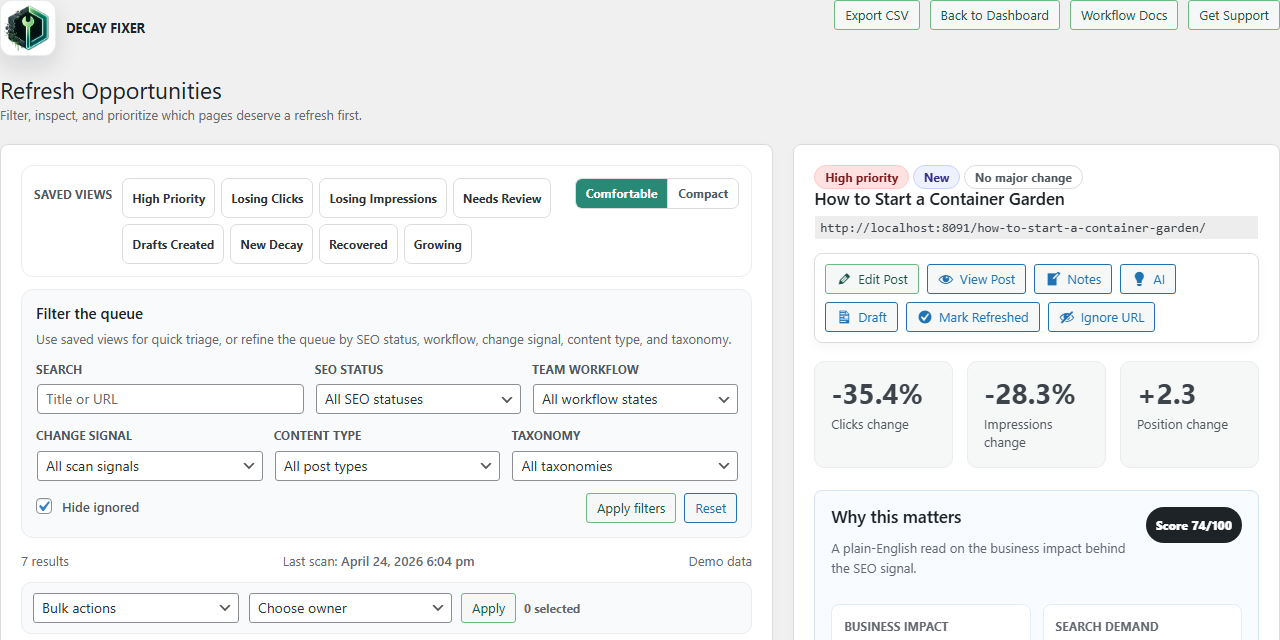Click the Demo data label

[720, 562]
